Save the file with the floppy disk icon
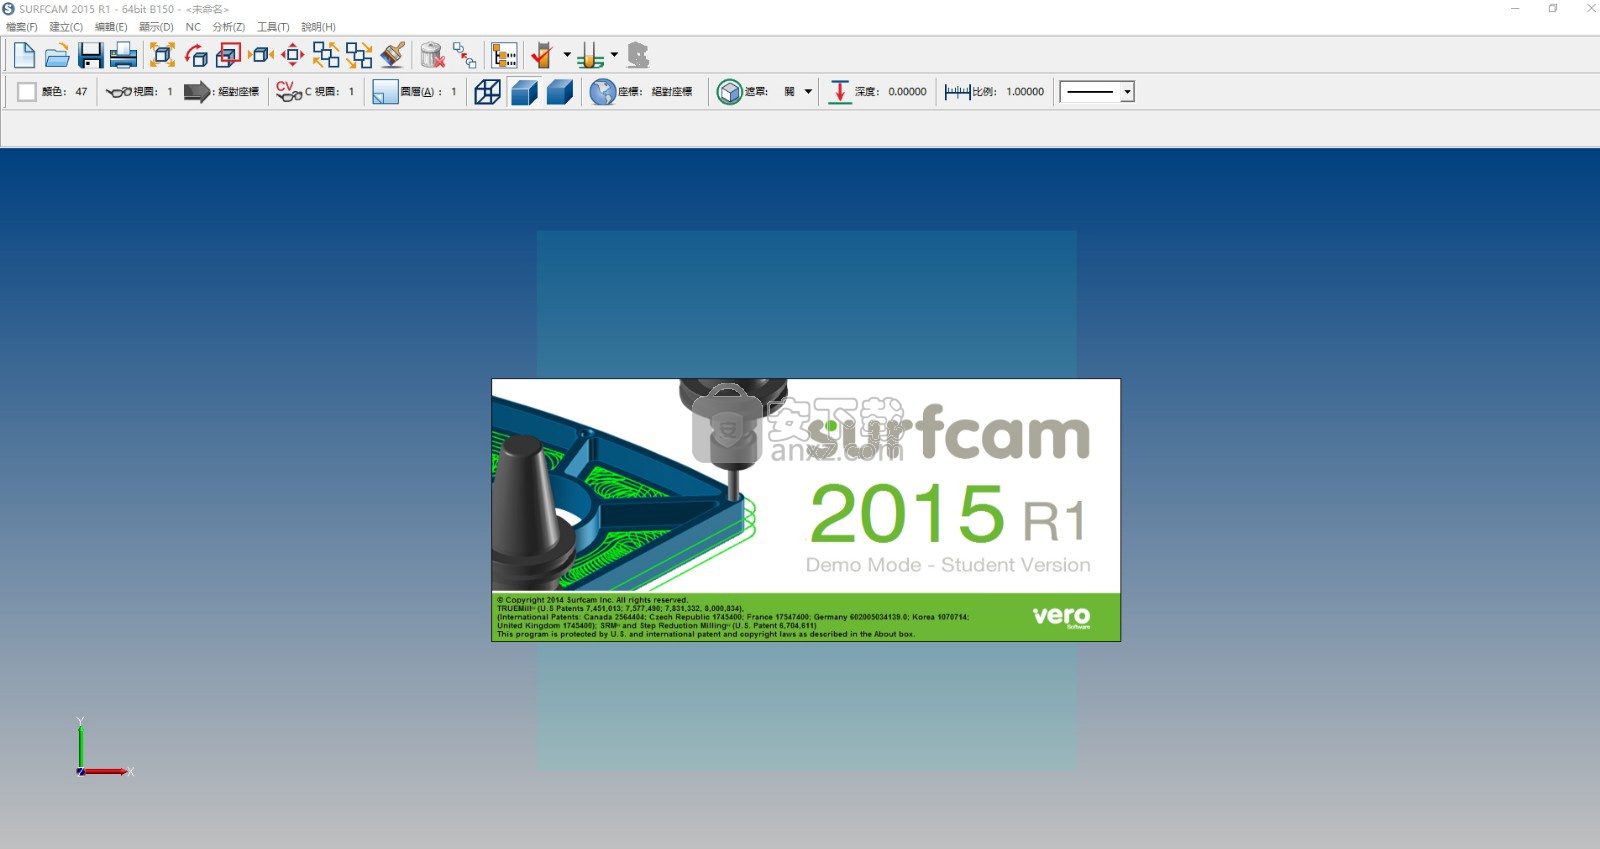This screenshot has height=849, width=1600. [x=90, y=56]
